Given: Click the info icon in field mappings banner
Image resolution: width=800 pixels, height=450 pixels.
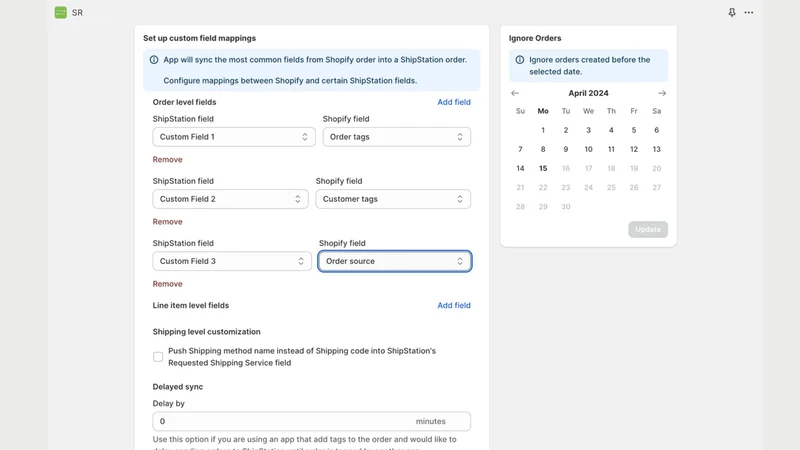Looking at the screenshot, I should (x=154, y=60).
